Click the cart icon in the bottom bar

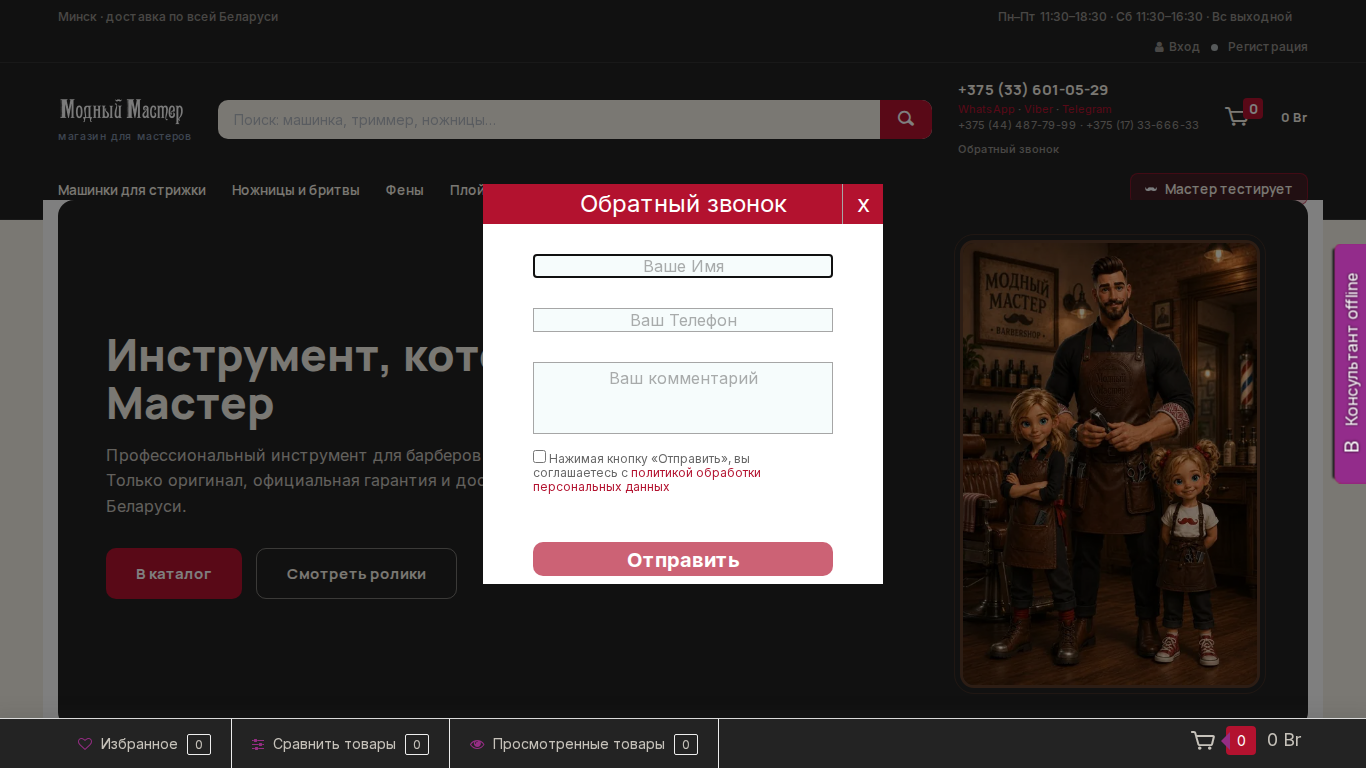(x=1203, y=741)
